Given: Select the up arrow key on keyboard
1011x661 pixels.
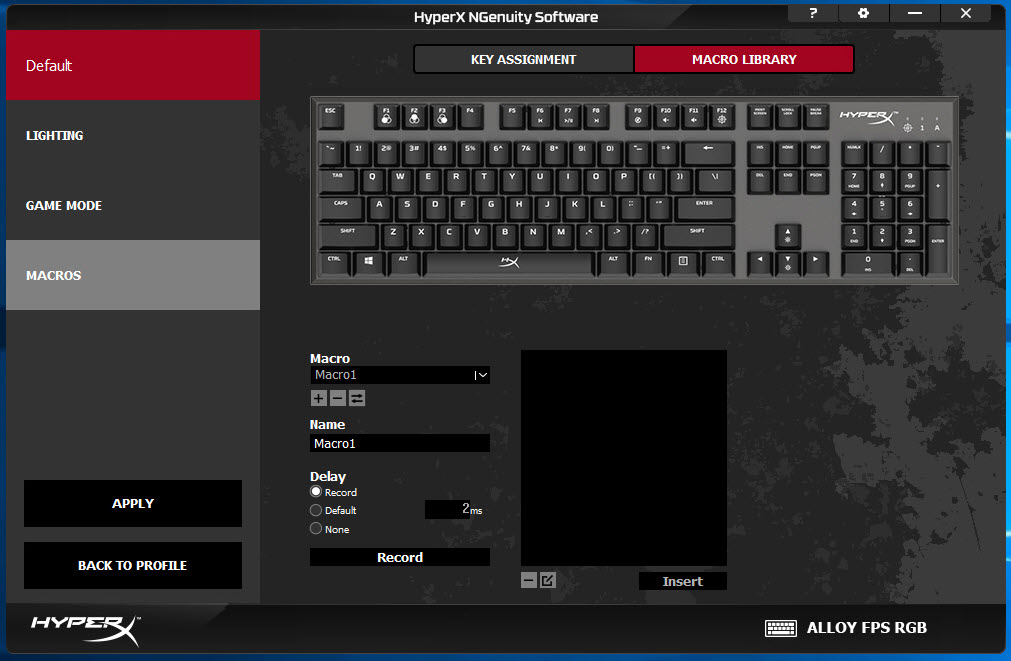Looking at the screenshot, I should 787,235.
